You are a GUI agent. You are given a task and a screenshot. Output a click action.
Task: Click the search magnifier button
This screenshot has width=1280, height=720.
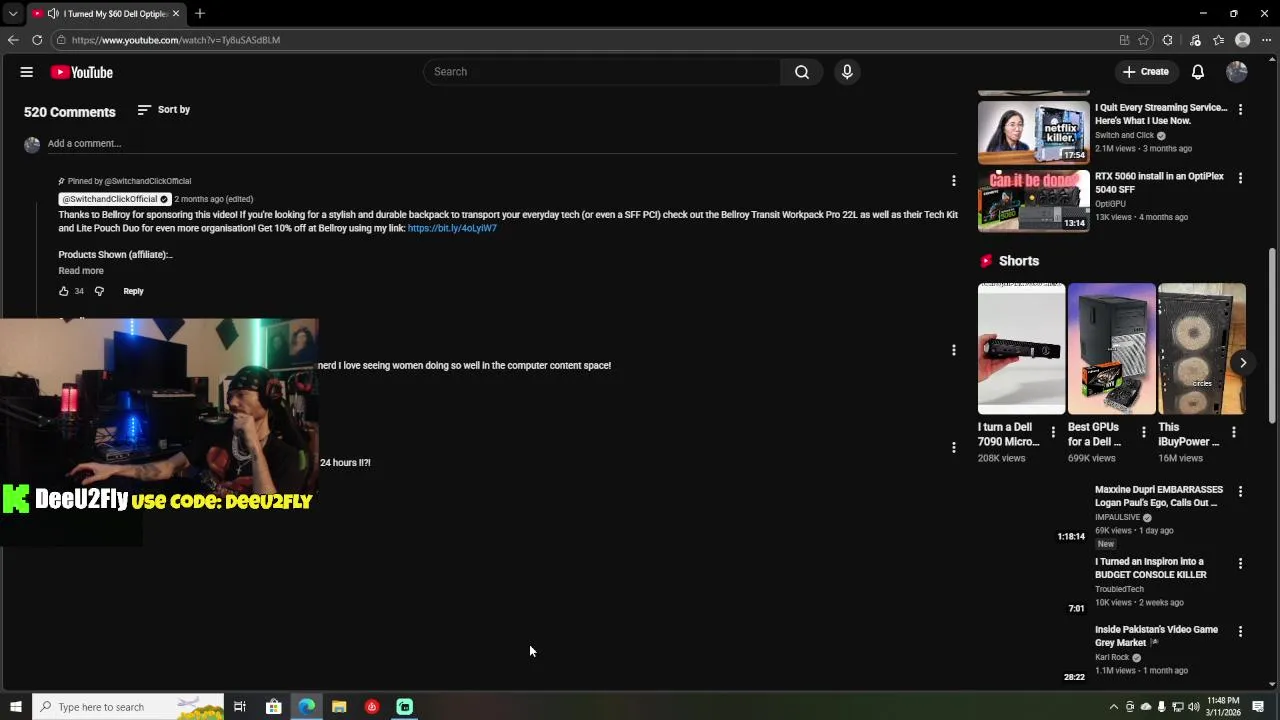tap(802, 72)
